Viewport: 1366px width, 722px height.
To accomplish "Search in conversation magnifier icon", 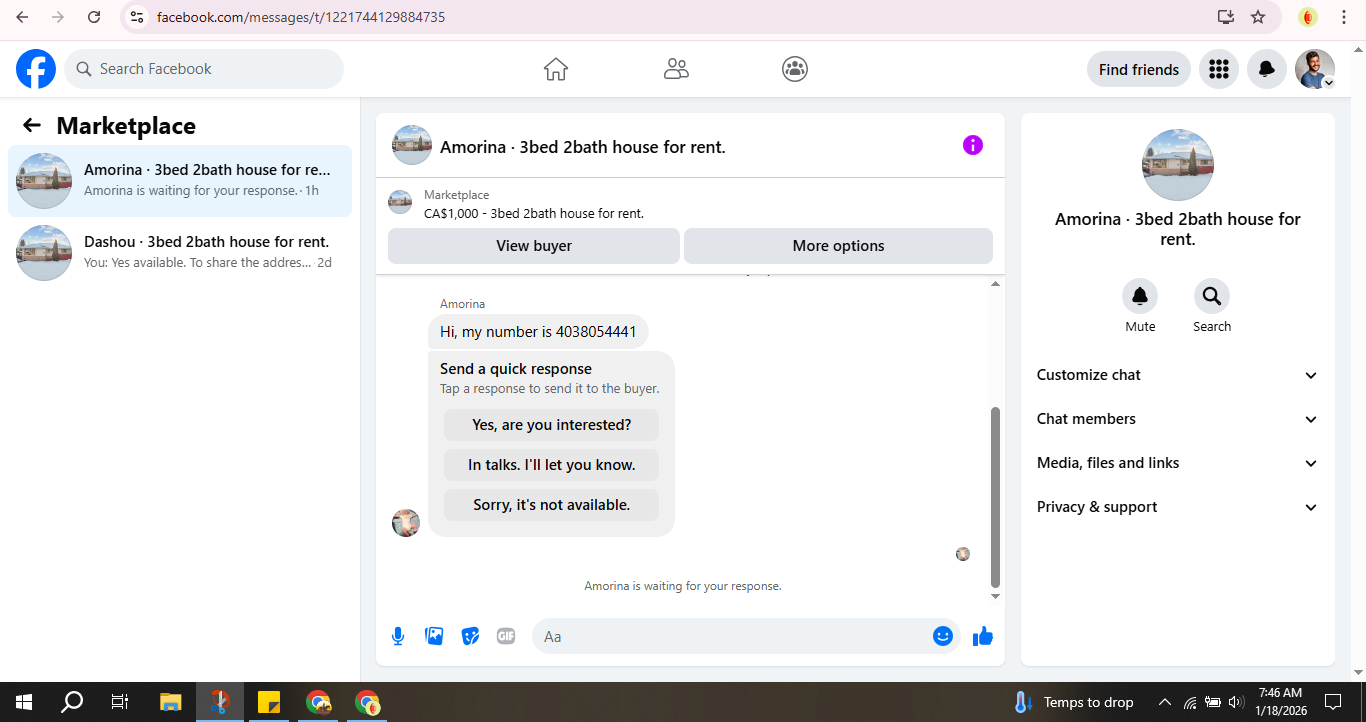I will tap(1212, 296).
